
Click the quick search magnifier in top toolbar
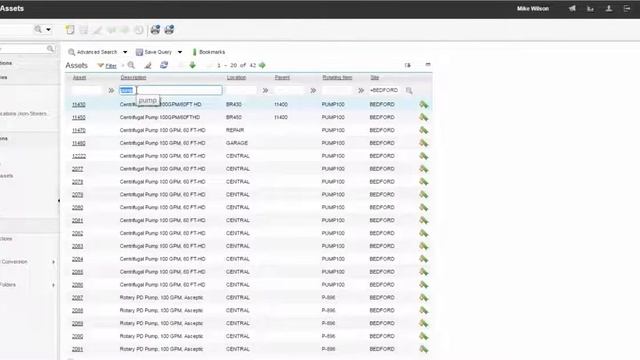pyautogui.click(x=38, y=29)
